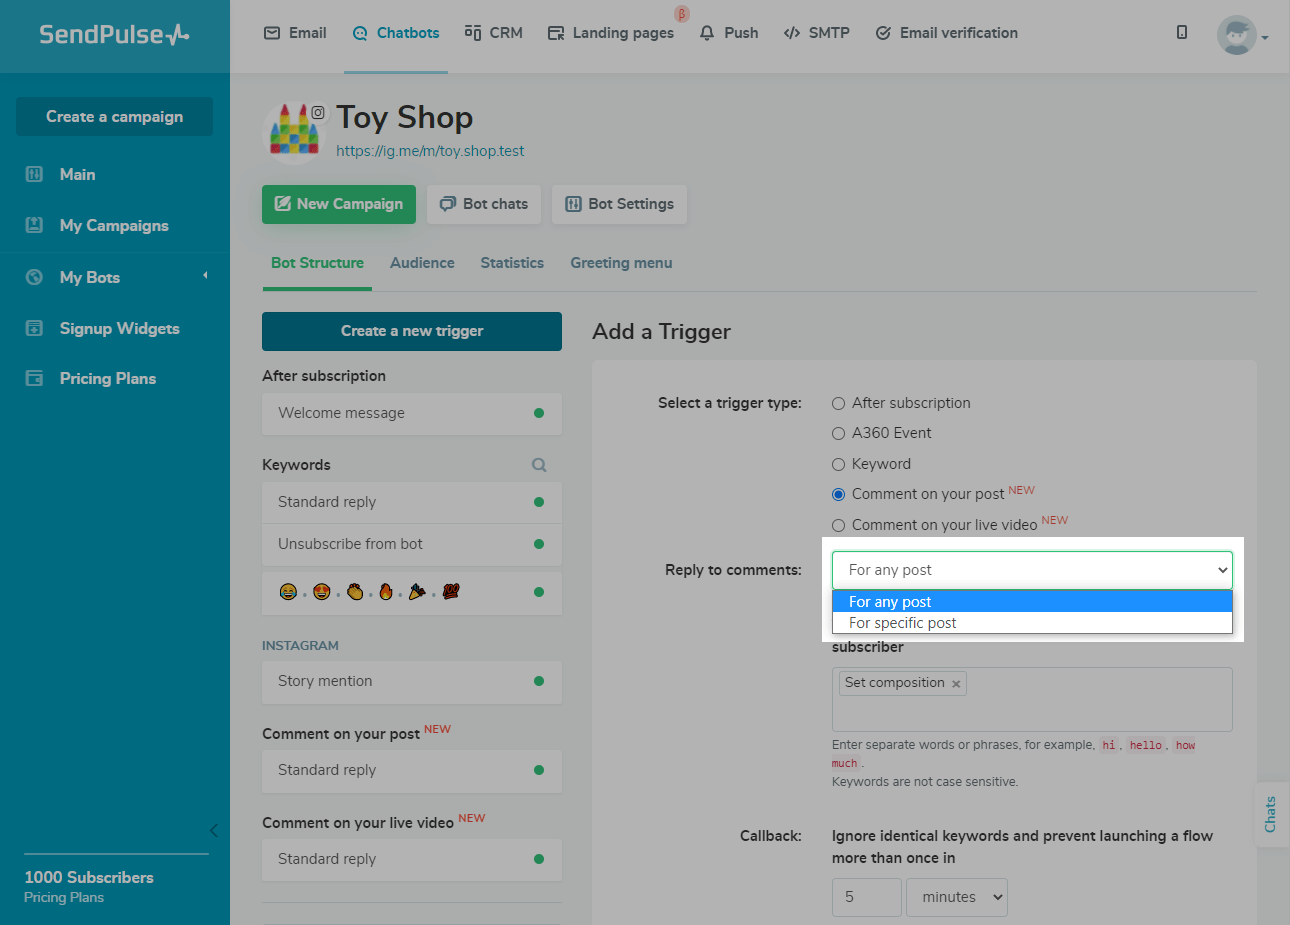Choose the For any post option

(x=1032, y=601)
